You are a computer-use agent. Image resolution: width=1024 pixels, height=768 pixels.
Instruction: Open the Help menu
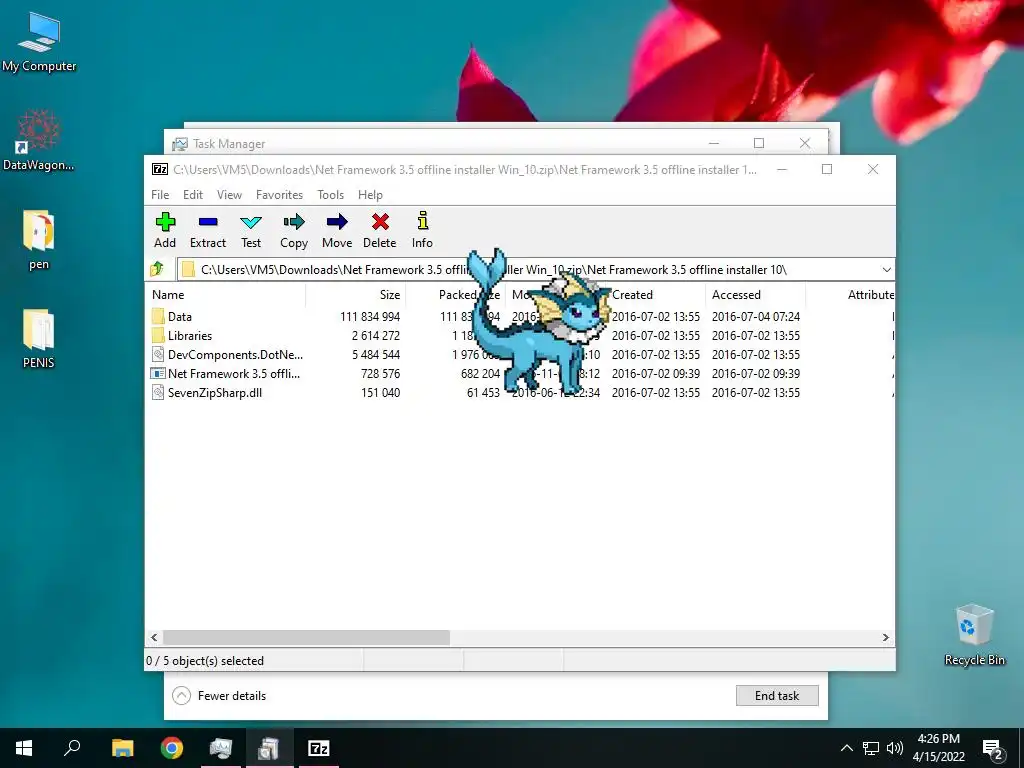pyautogui.click(x=370, y=195)
